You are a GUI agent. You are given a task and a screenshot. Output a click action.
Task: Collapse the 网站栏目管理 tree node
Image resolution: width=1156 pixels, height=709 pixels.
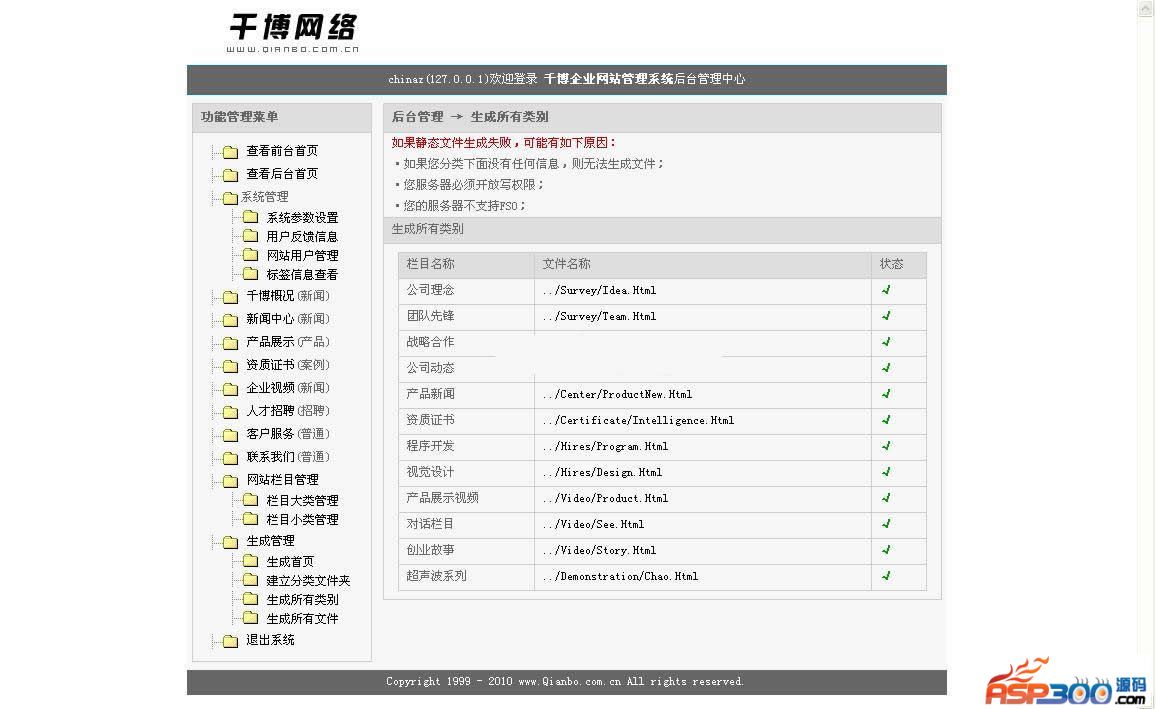coord(231,481)
